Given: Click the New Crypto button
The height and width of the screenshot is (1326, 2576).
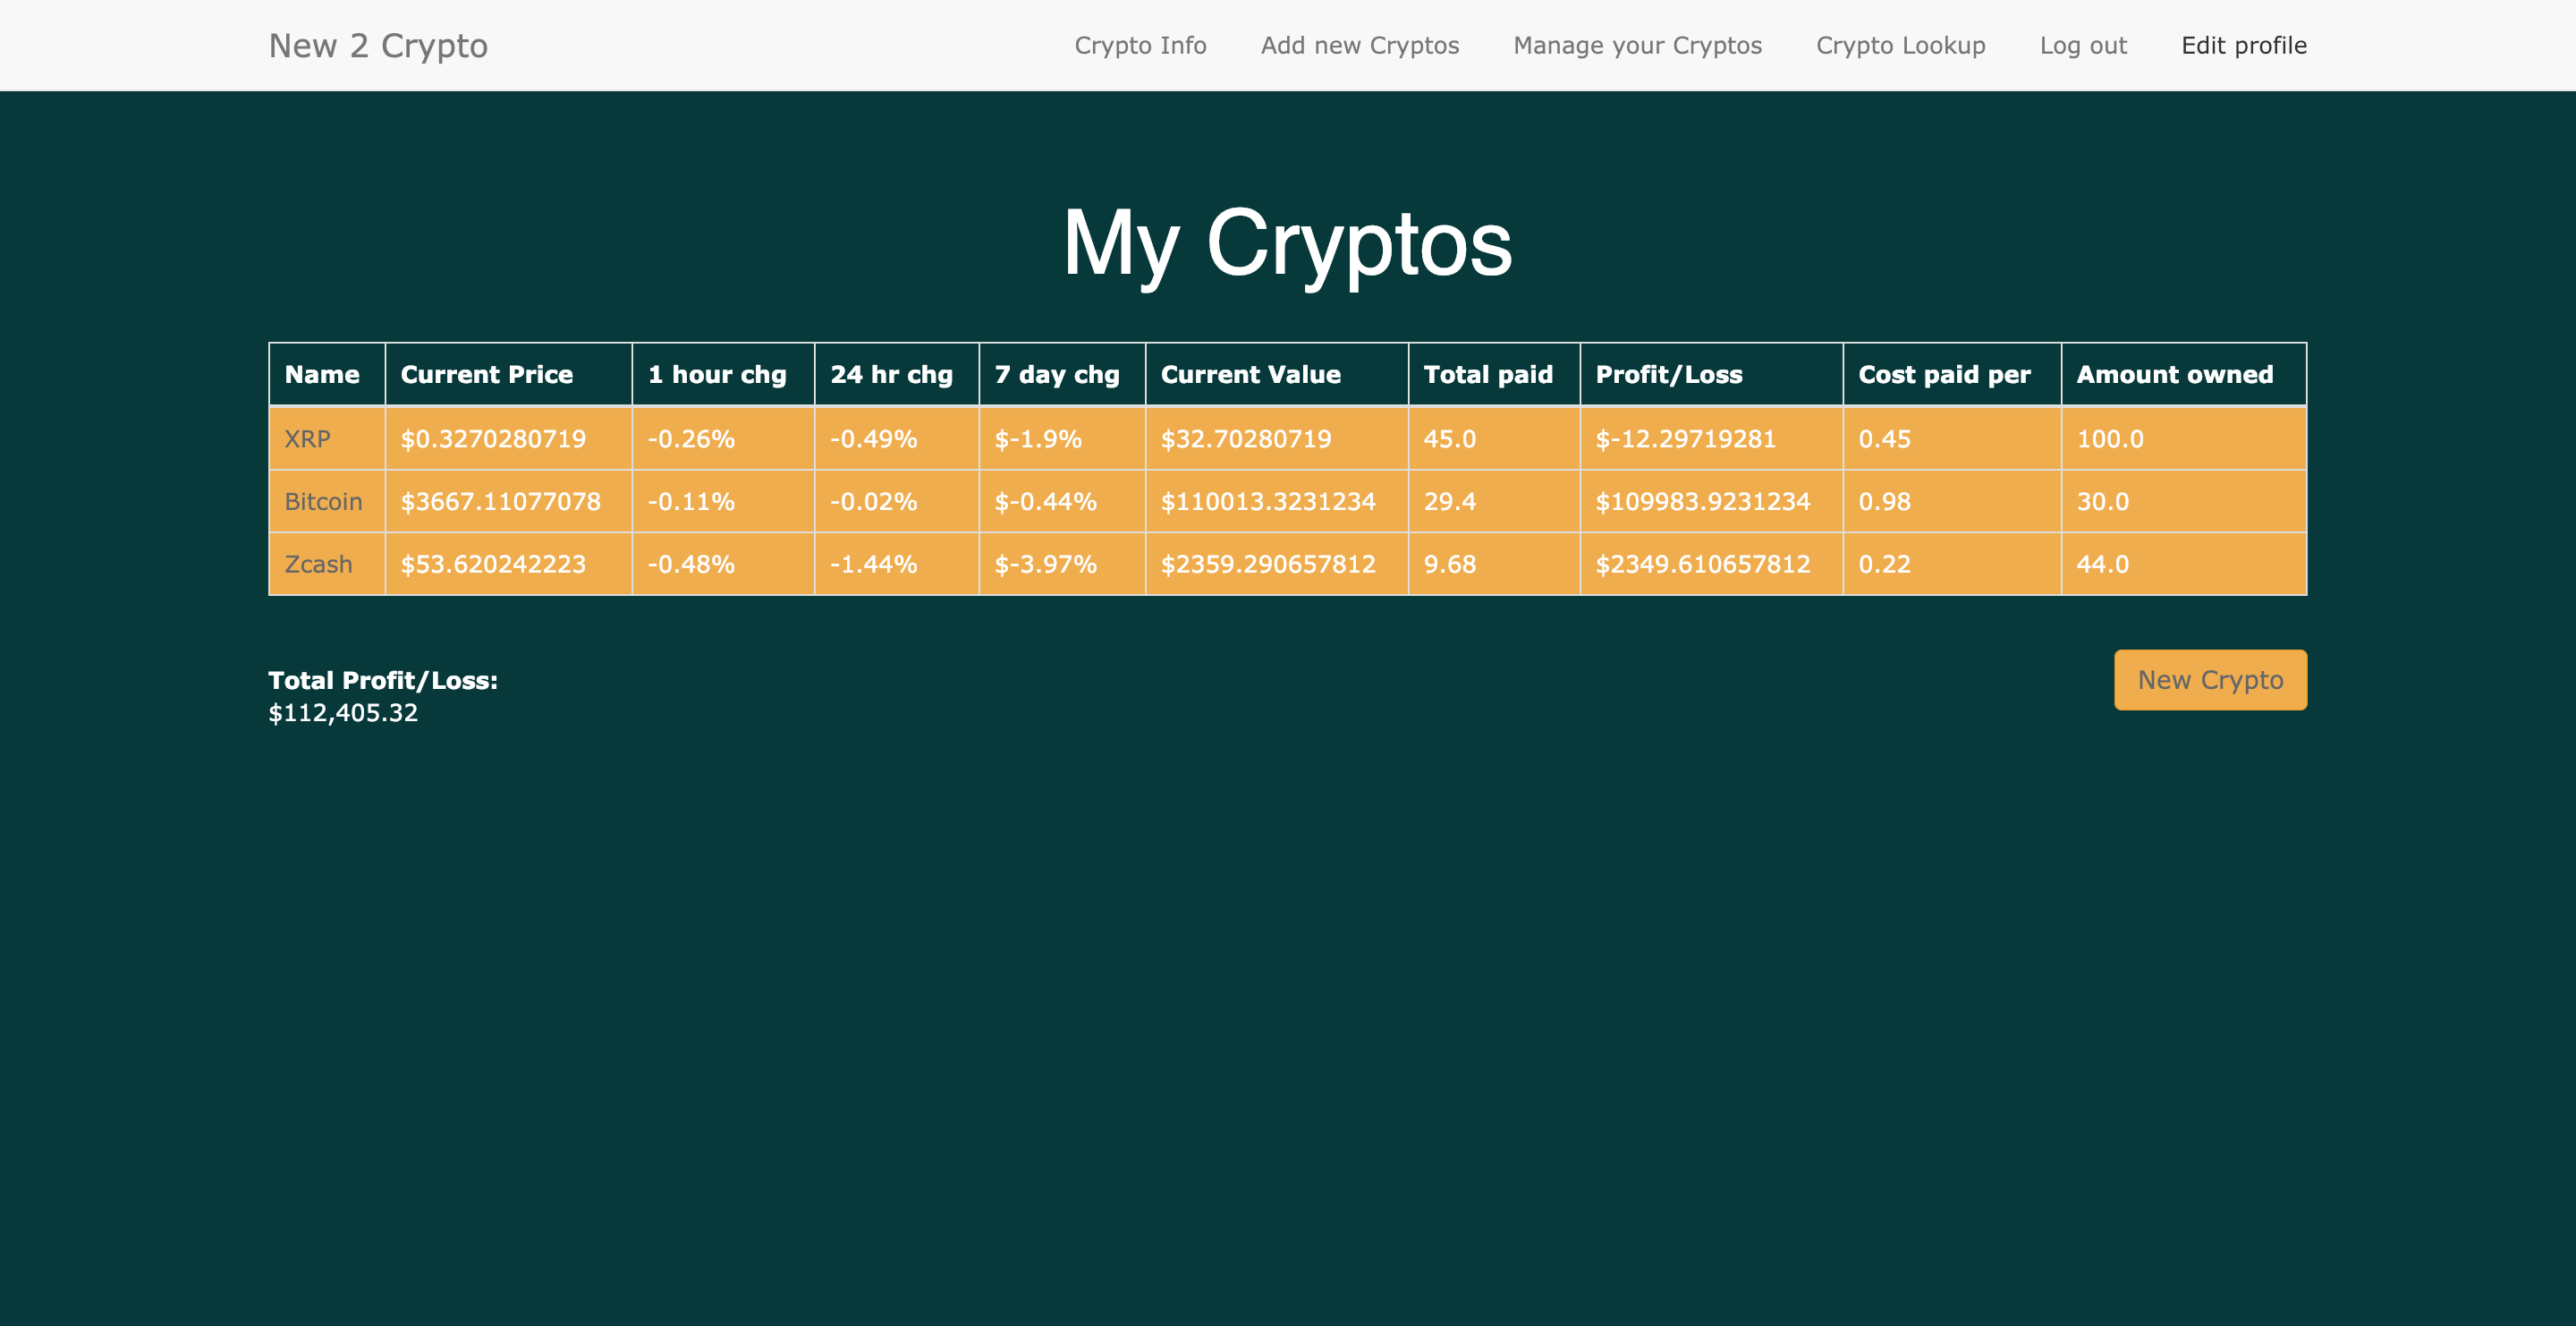Looking at the screenshot, I should coord(2209,680).
